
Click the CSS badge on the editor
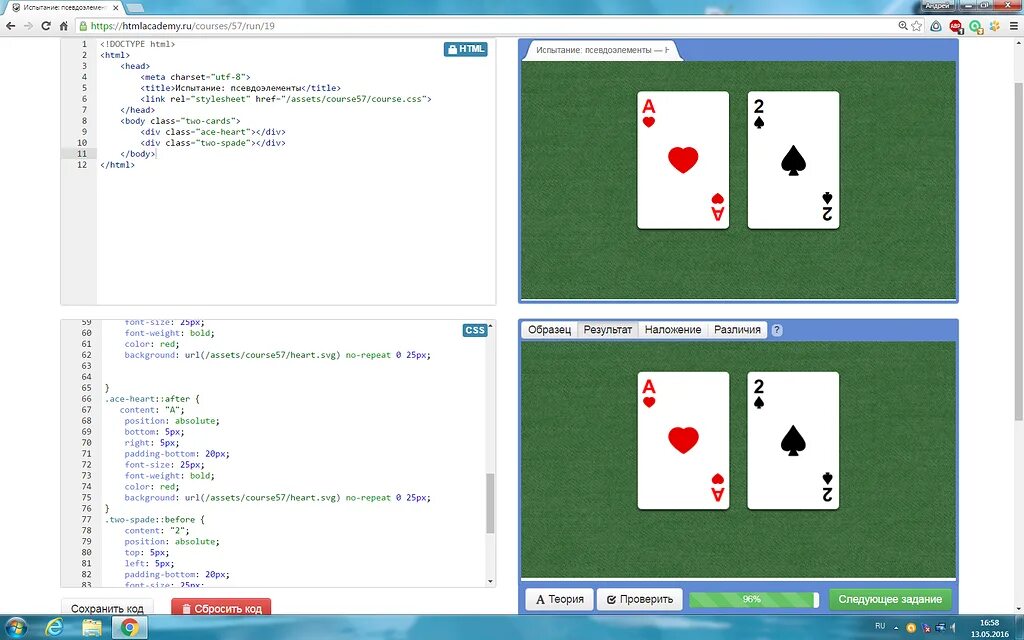[x=475, y=330]
